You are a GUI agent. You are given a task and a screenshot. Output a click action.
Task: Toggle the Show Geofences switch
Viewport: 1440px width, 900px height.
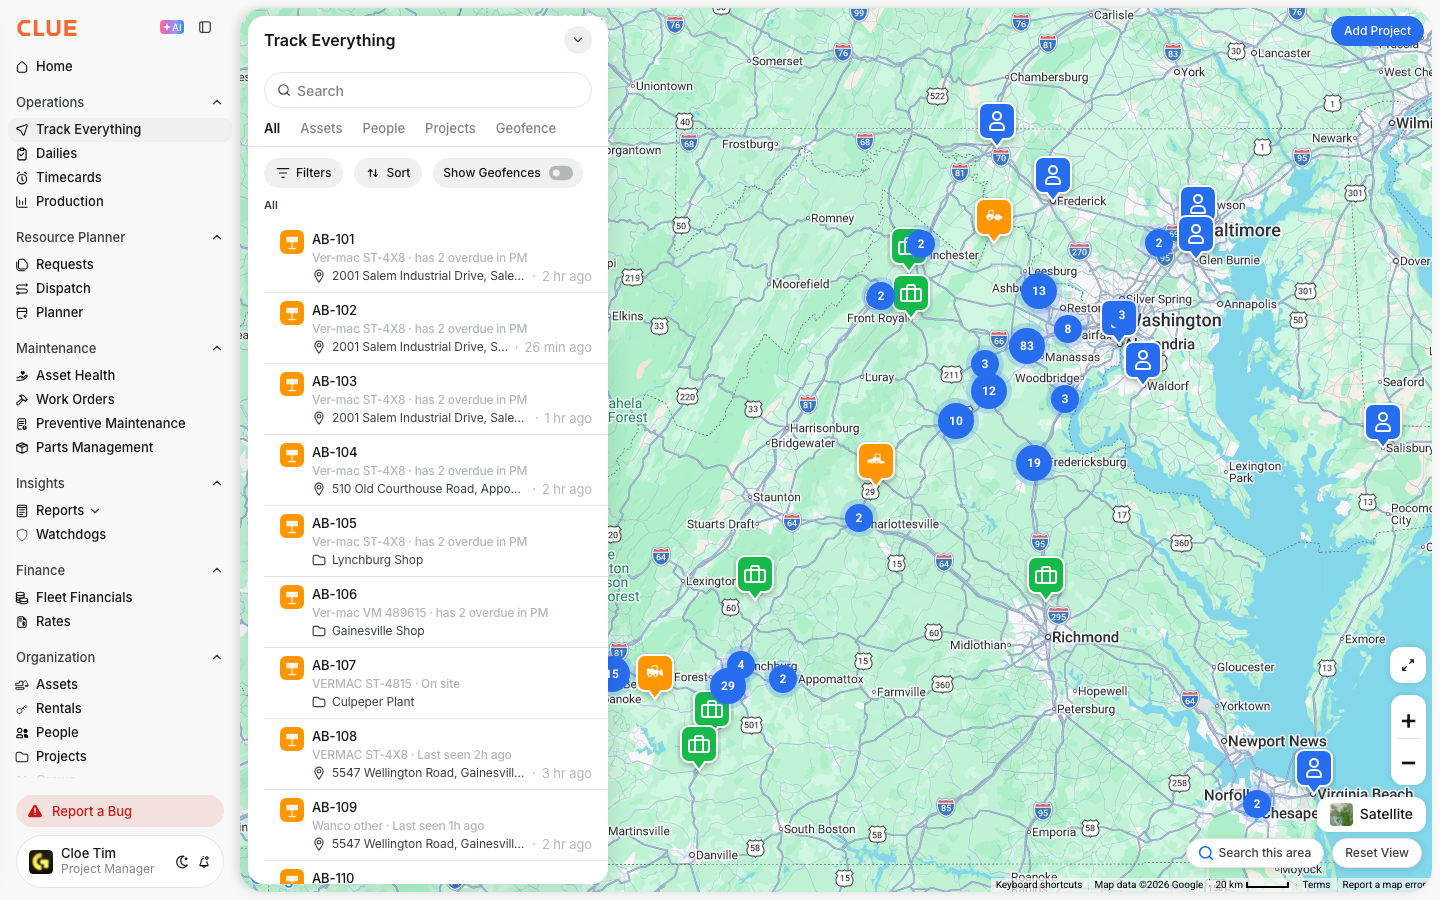[x=561, y=173]
